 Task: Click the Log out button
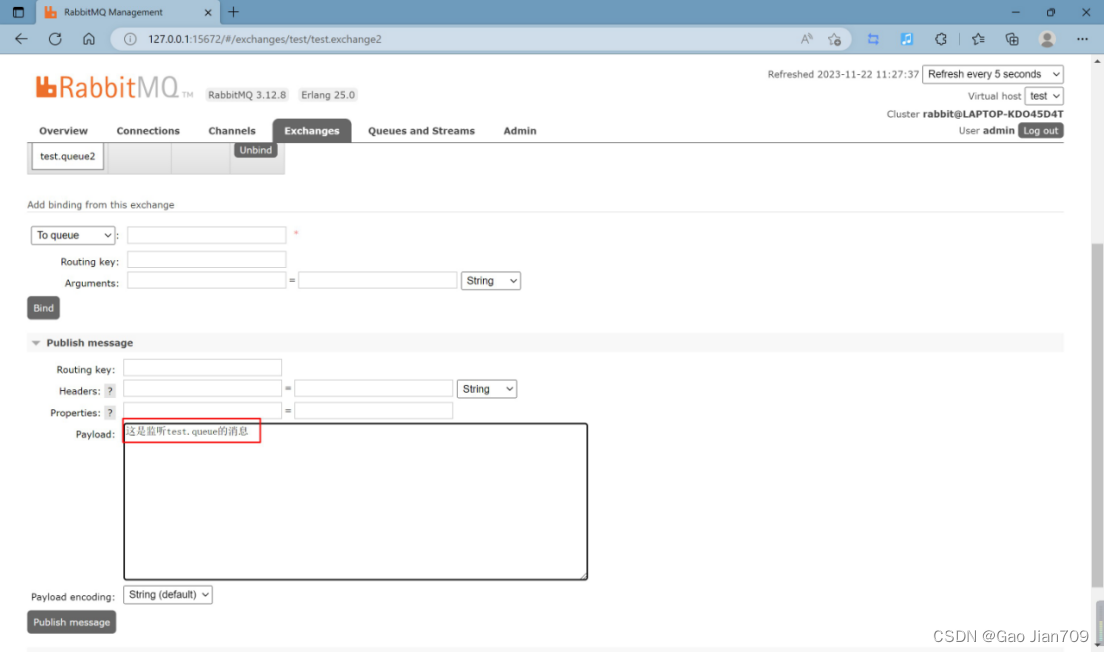(1040, 131)
